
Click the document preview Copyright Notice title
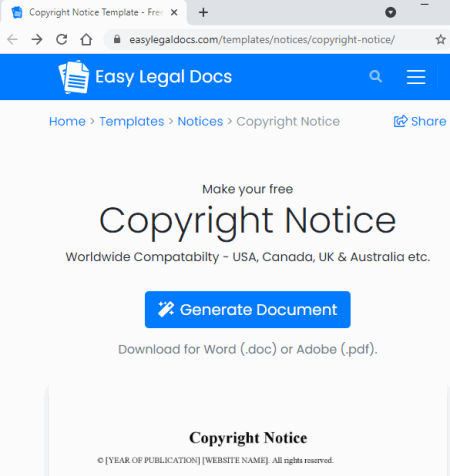pyautogui.click(x=248, y=438)
